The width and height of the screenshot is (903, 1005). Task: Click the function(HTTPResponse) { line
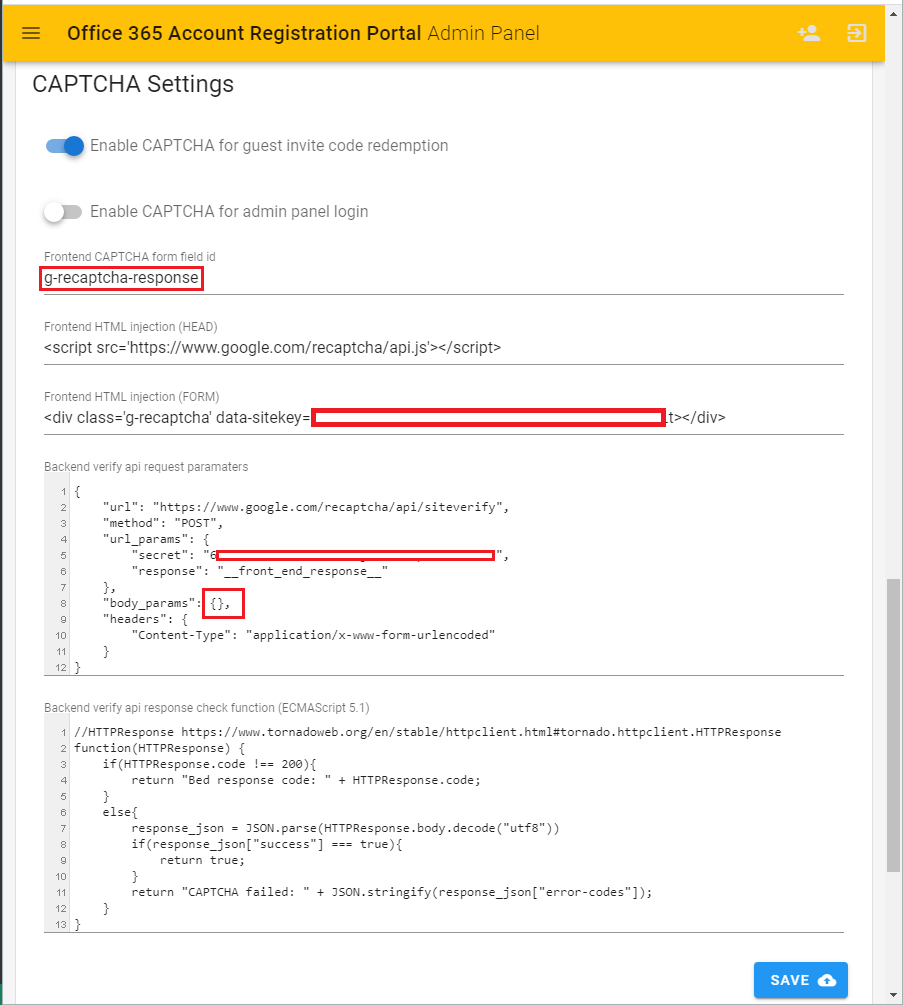pos(160,749)
